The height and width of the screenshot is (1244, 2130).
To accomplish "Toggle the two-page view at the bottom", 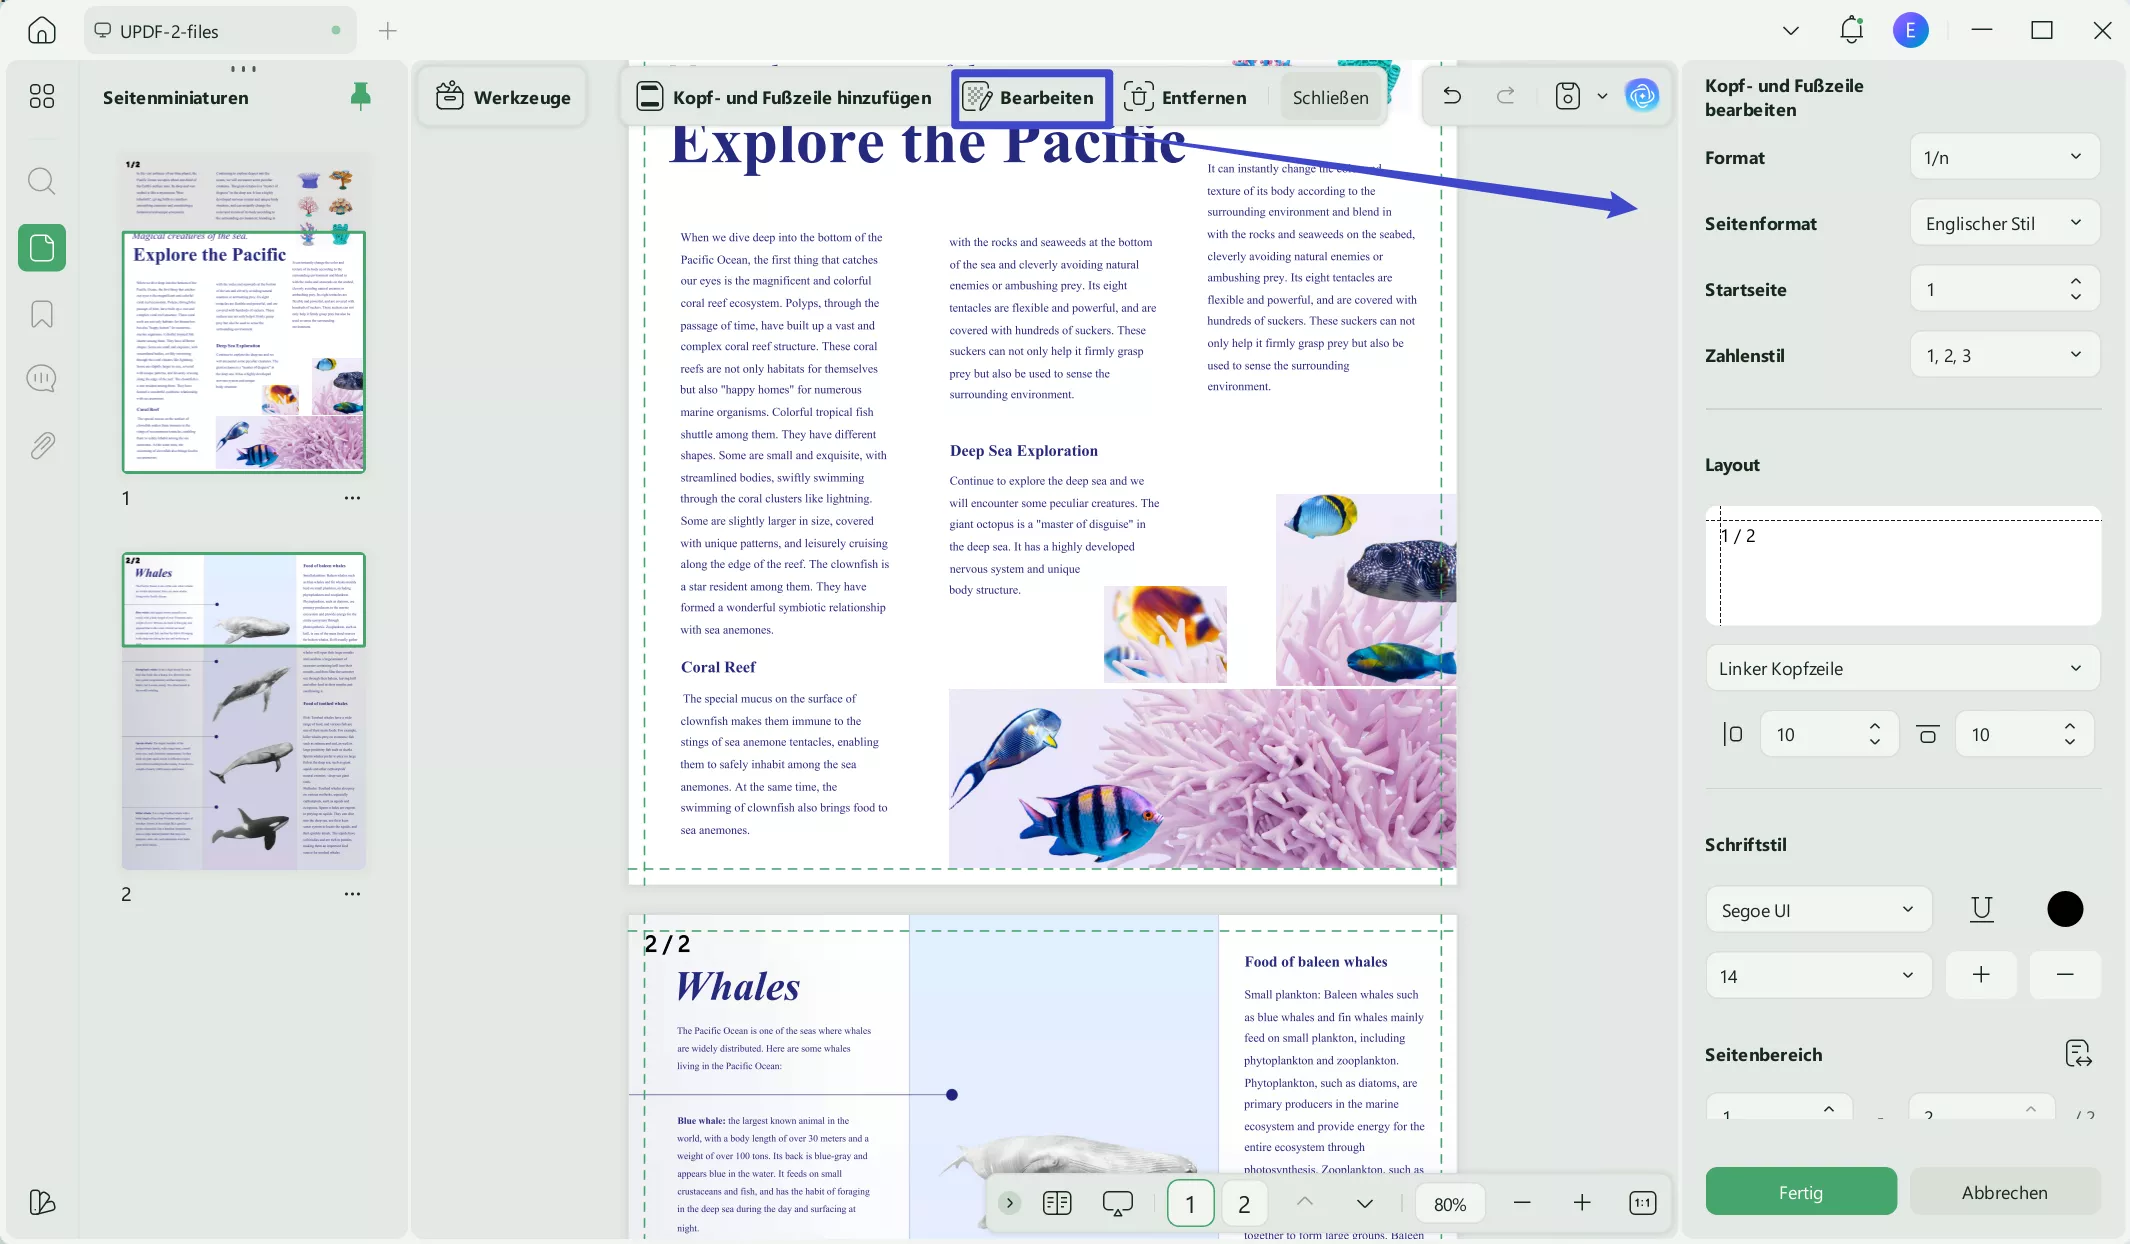I will 1057,1203.
